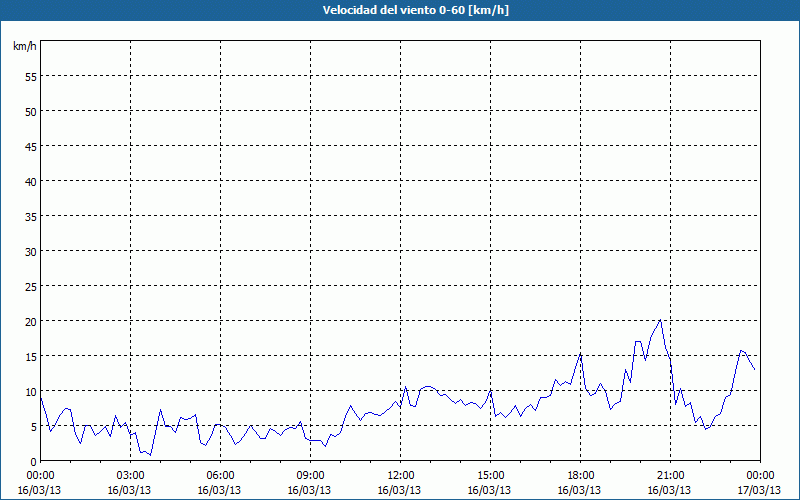Click the 06:00 time axis label
Screen dimensions: 800x500
[220, 476]
